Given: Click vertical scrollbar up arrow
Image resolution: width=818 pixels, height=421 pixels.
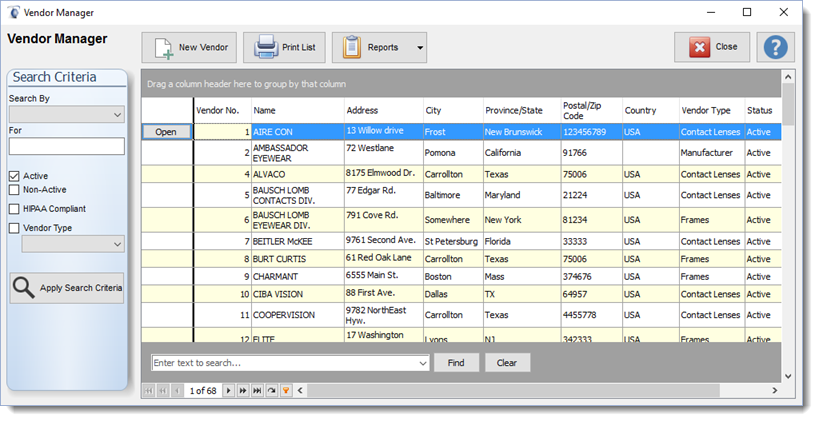Looking at the screenshot, I should [788, 77].
